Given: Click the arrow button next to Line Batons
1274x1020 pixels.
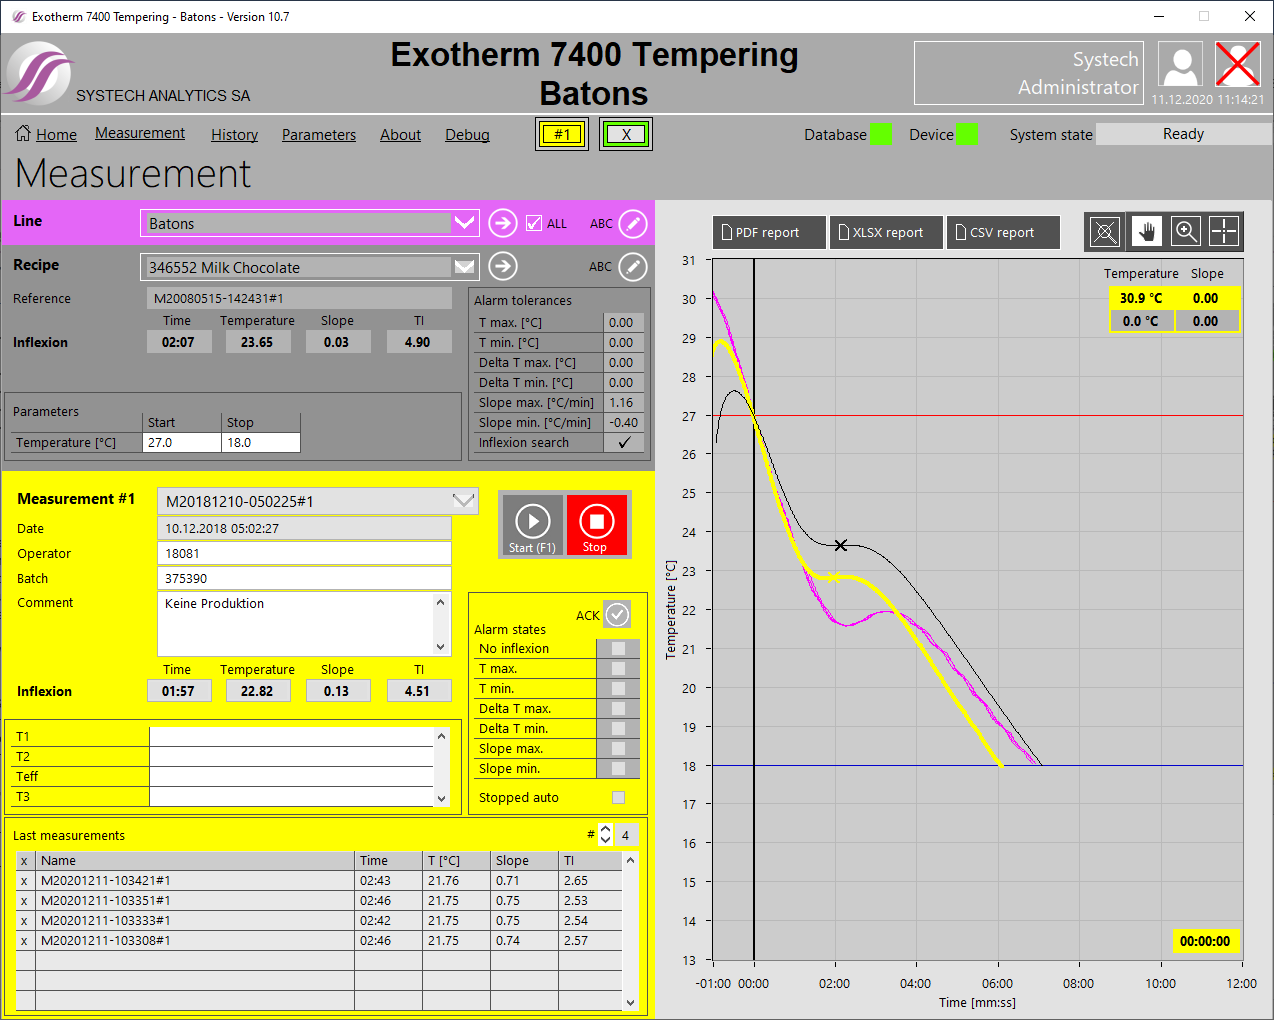Looking at the screenshot, I should click(x=503, y=223).
